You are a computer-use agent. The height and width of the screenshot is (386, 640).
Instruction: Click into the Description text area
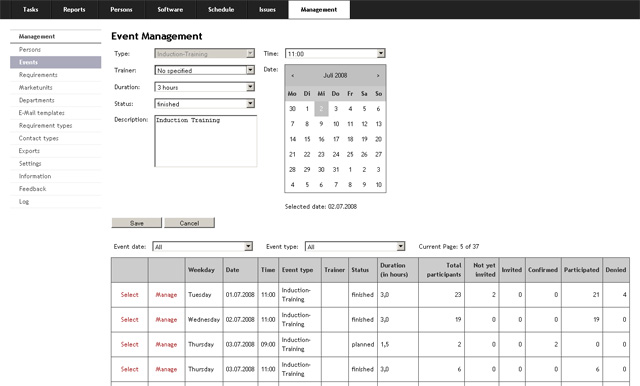206,141
